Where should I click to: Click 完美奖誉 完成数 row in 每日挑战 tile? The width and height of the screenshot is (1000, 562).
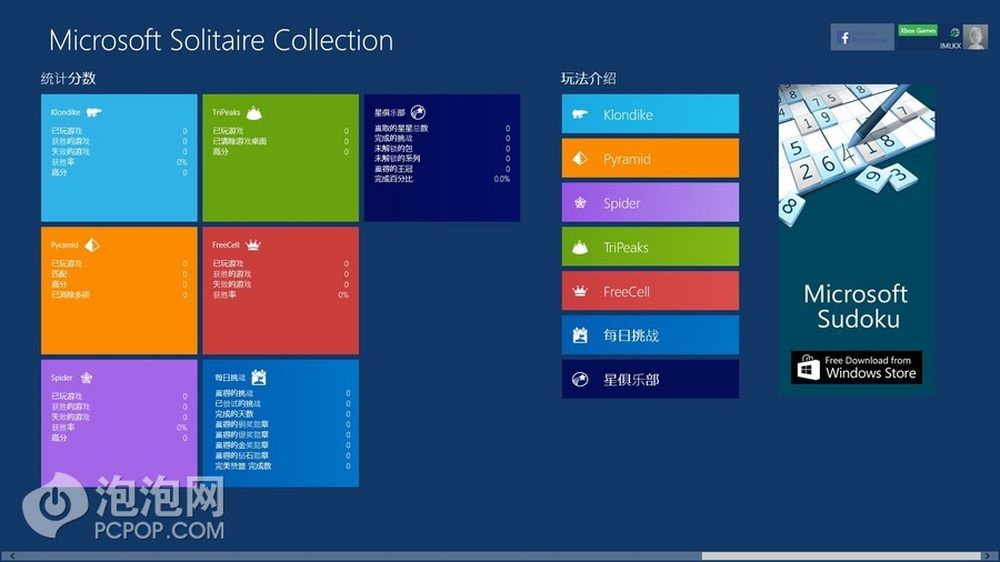tap(283, 466)
